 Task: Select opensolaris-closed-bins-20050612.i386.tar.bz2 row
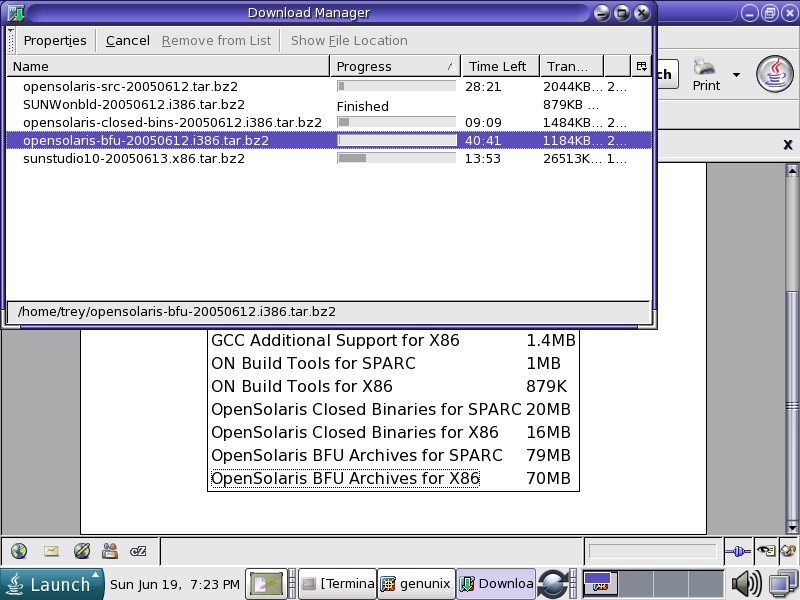[329, 122]
